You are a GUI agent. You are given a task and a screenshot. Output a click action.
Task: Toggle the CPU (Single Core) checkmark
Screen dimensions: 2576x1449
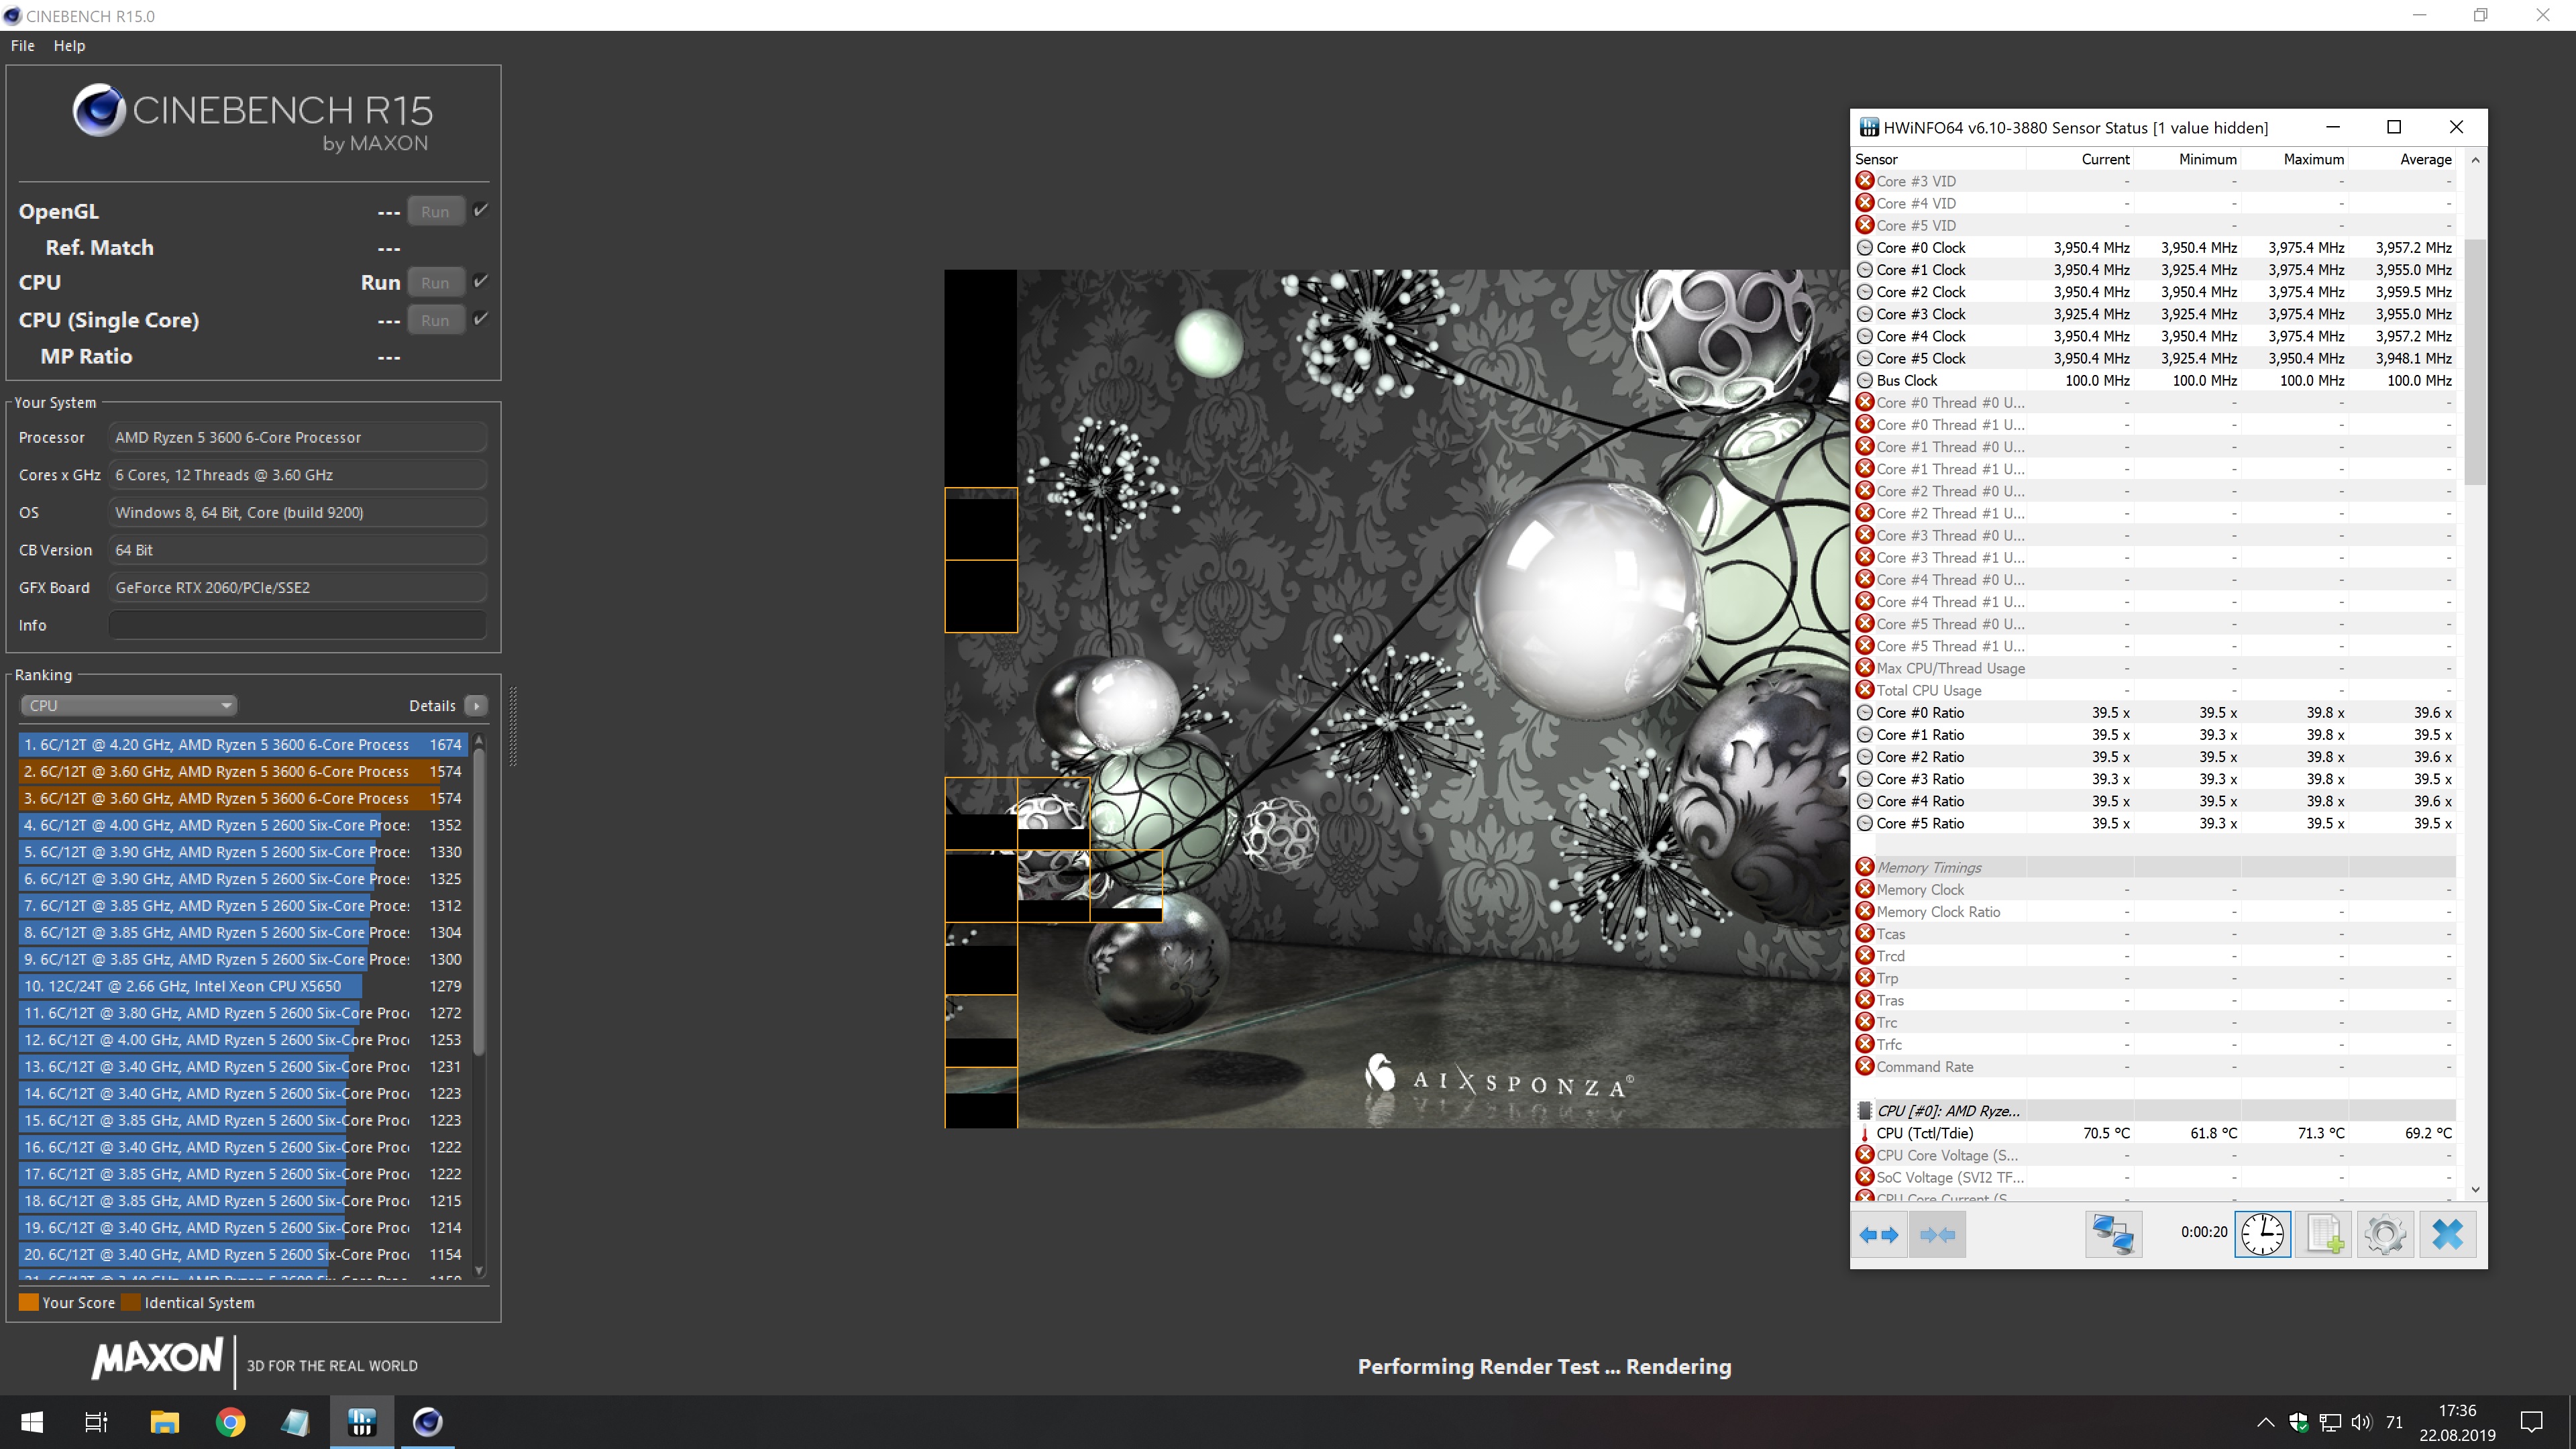coord(481,319)
